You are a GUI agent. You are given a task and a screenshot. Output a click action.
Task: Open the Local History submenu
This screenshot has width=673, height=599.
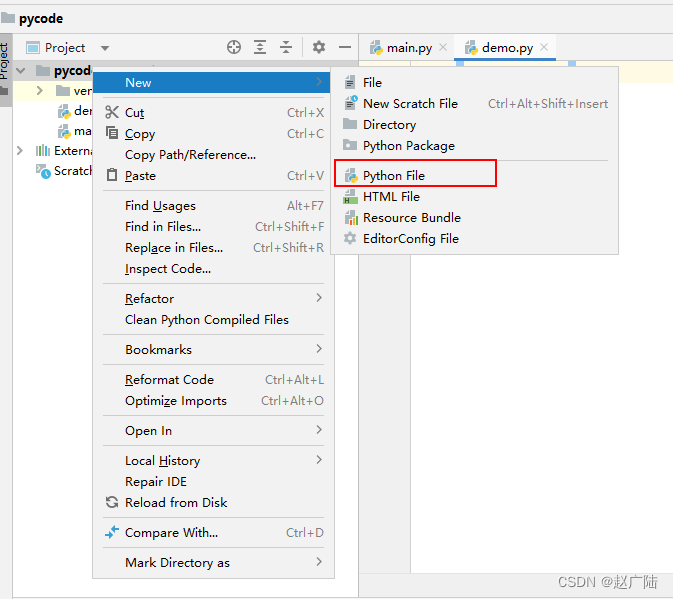[x=213, y=460]
